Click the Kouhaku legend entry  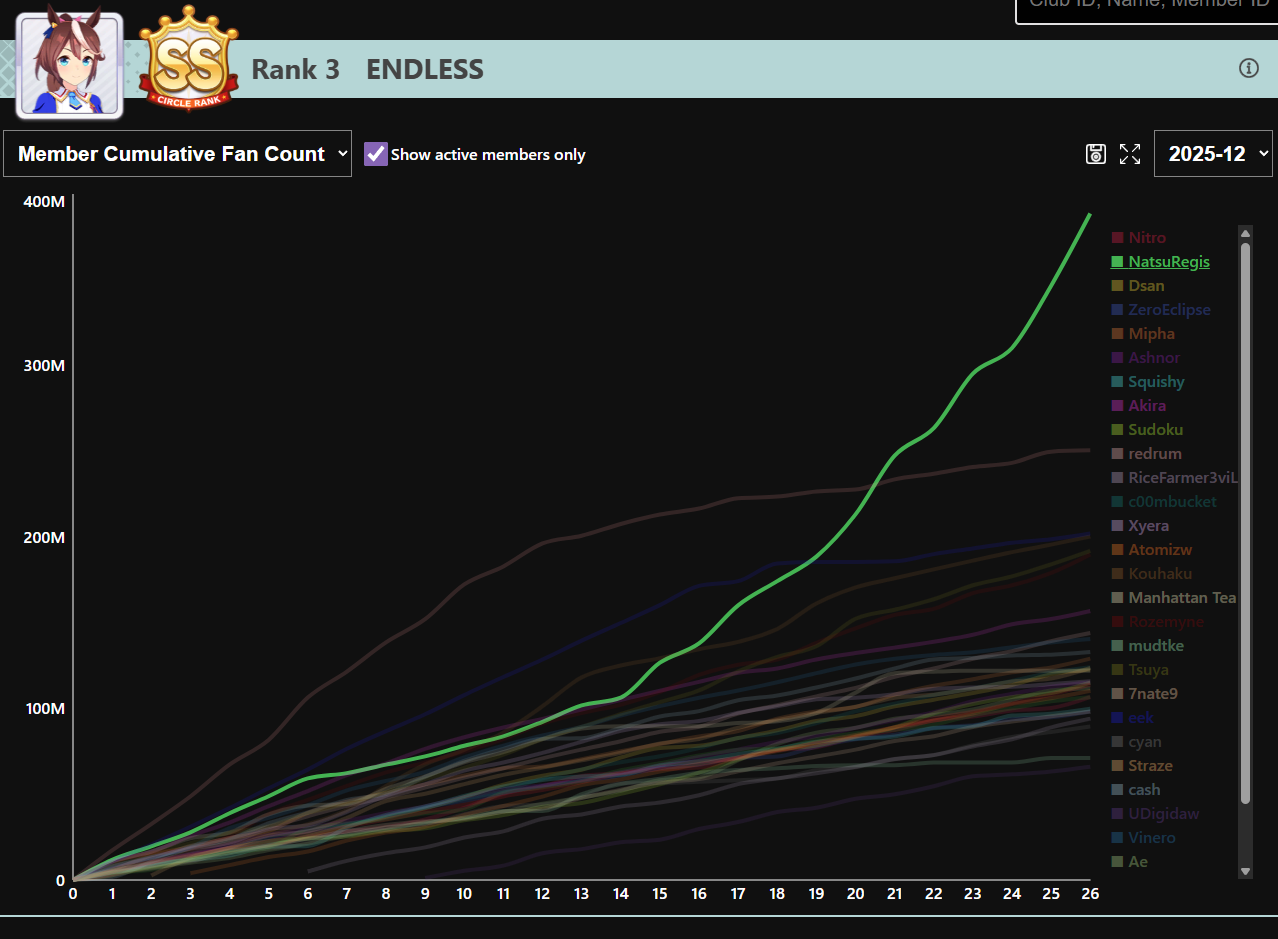[1152, 574]
